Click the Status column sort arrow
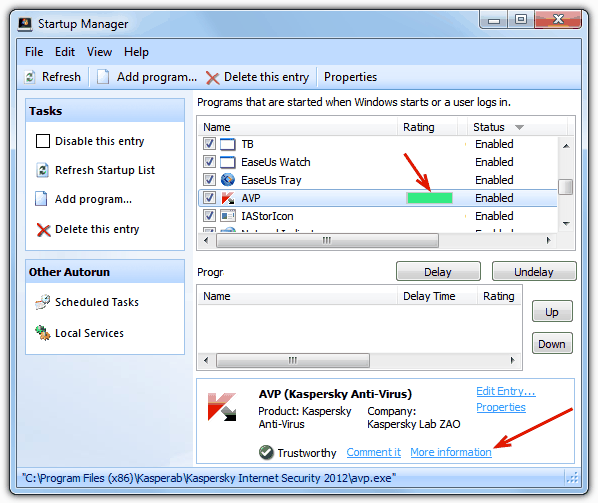This screenshot has width=598, height=503. pos(519,127)
